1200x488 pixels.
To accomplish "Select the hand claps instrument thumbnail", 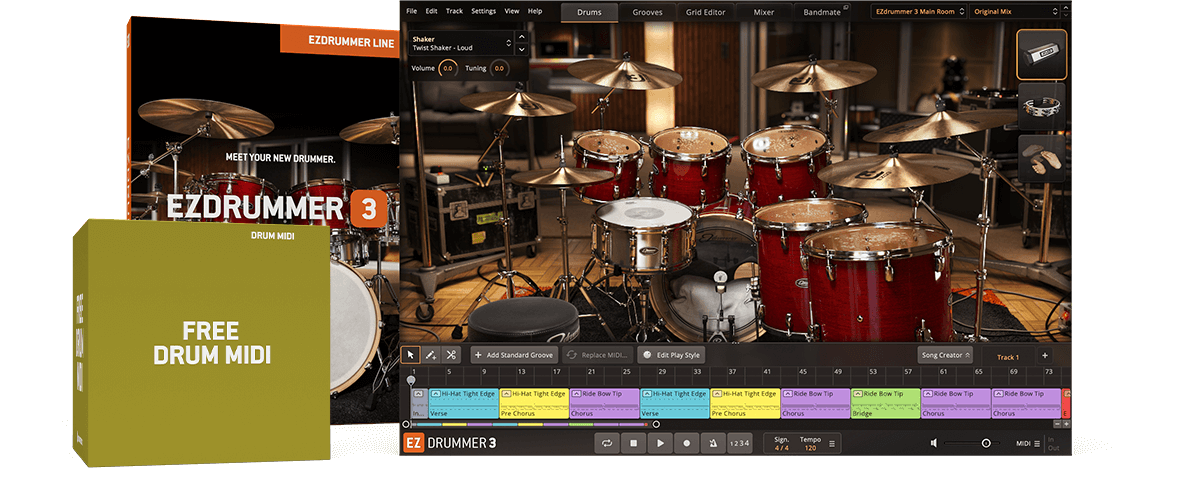I will pos(1042,159).
